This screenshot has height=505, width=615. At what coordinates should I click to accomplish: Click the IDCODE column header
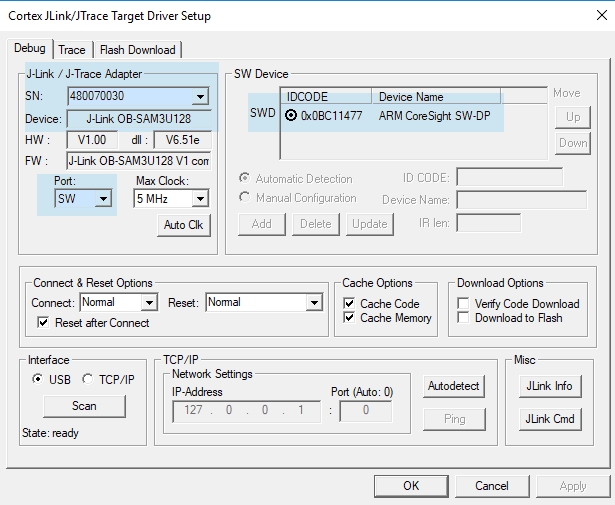(x=326, y=96)
